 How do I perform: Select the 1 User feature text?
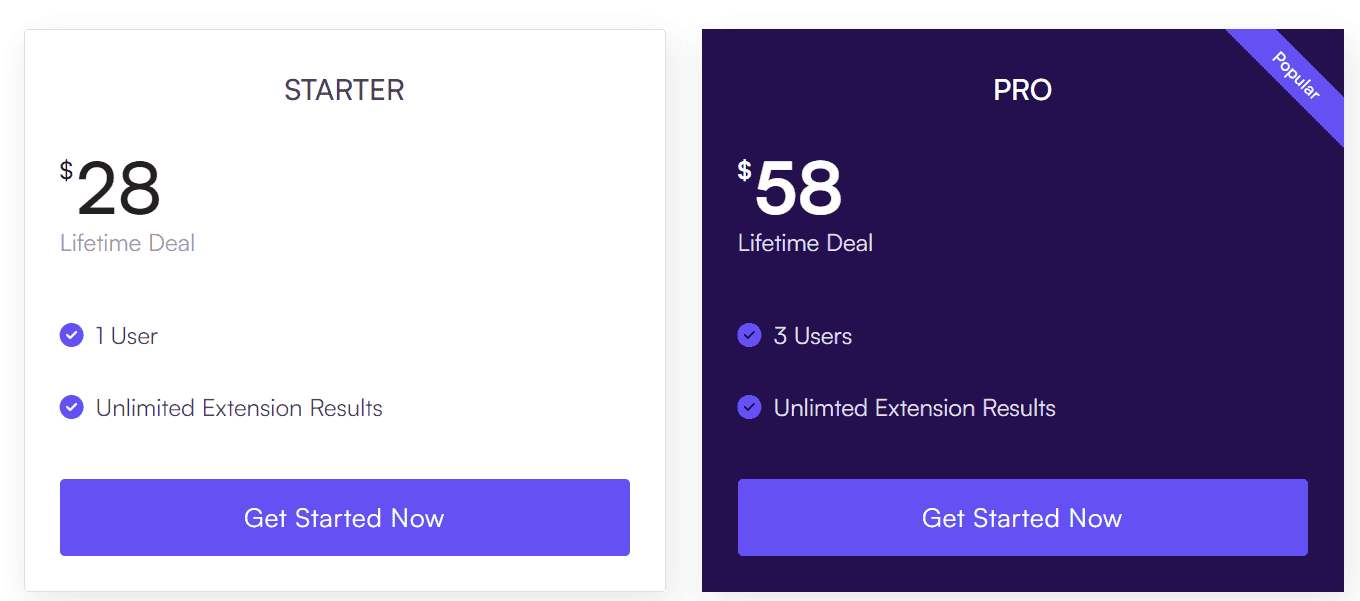click(125, 336)
